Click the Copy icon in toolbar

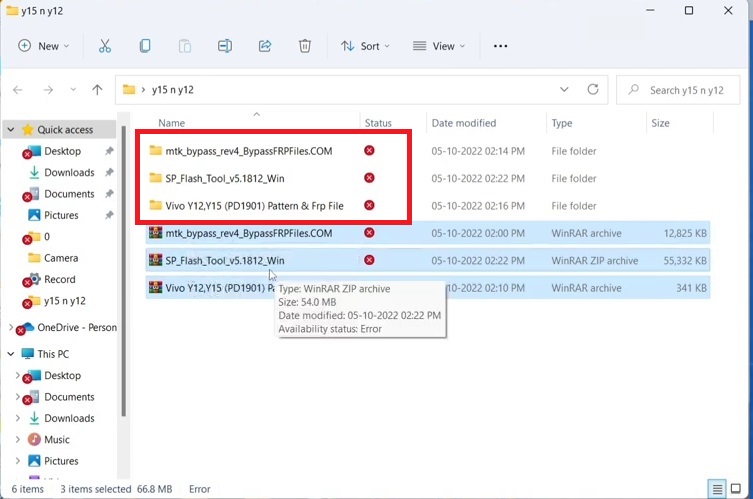coord(145,46)
